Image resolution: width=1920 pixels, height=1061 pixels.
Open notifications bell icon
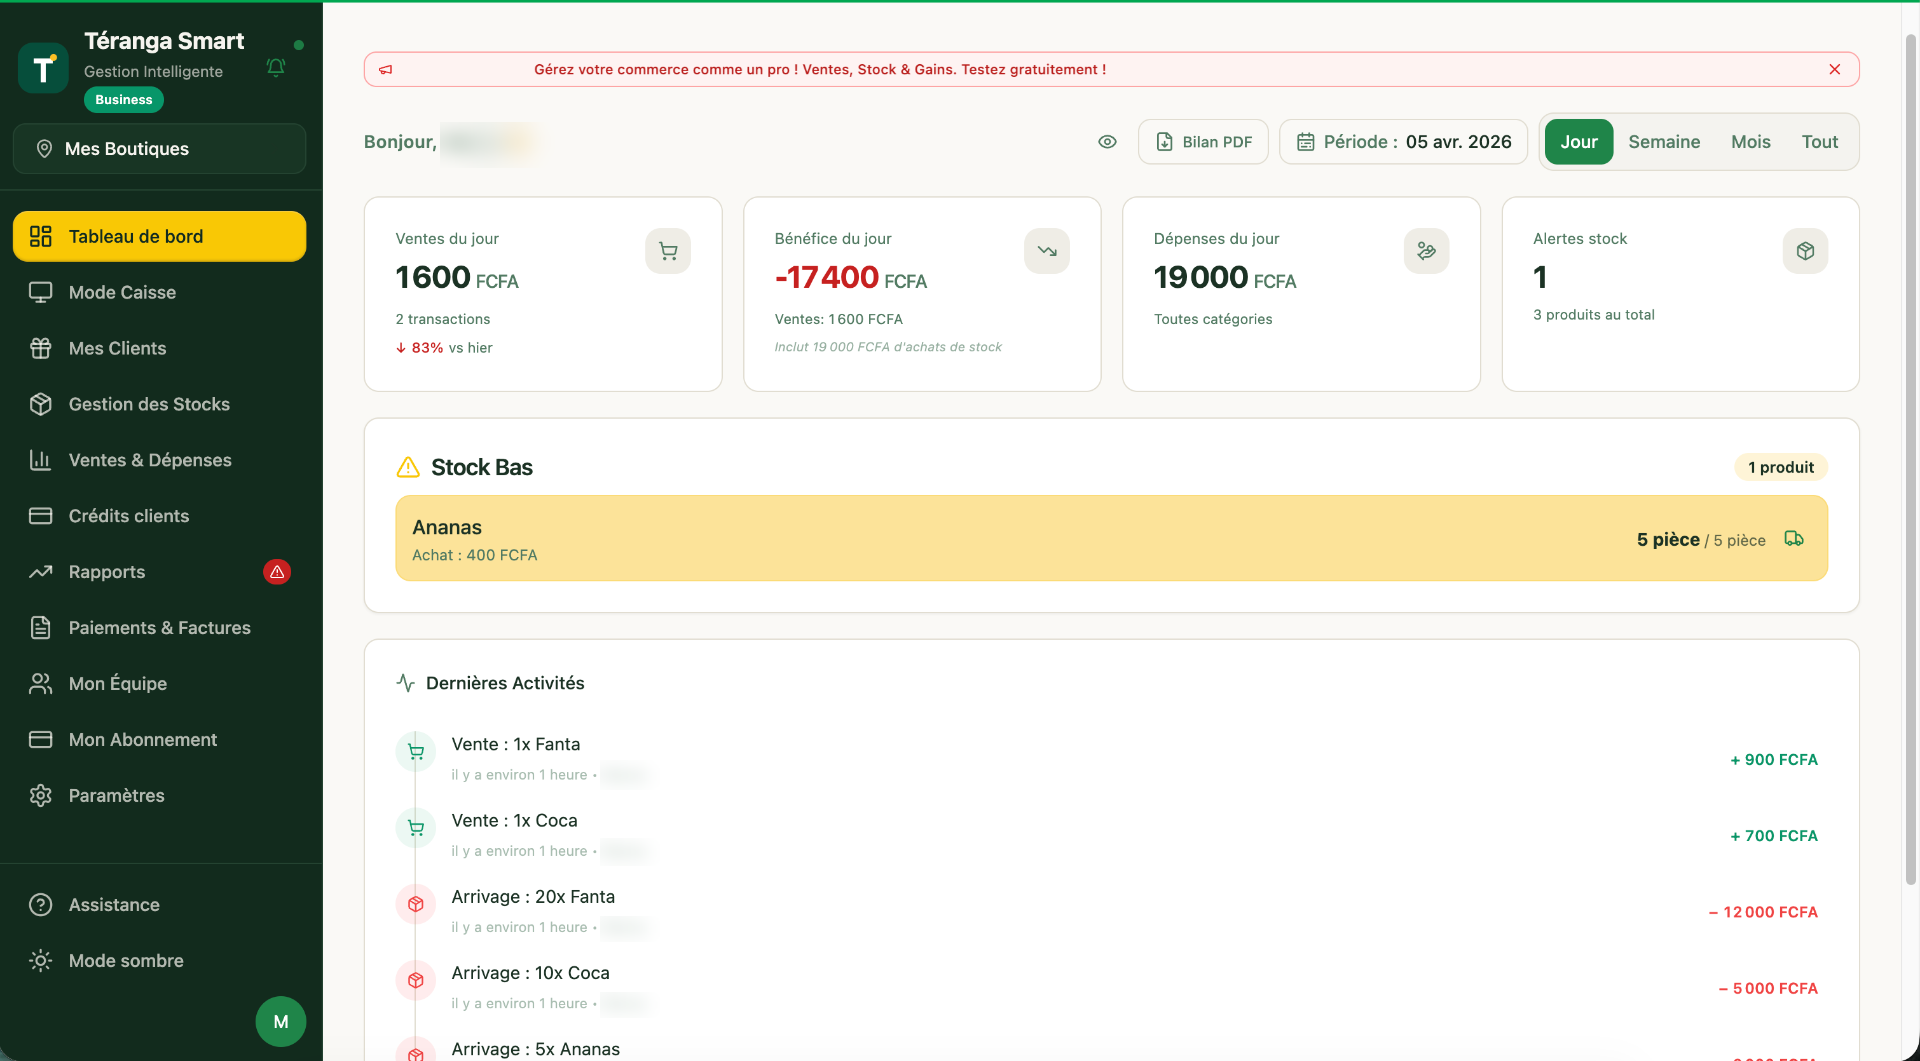276,67
